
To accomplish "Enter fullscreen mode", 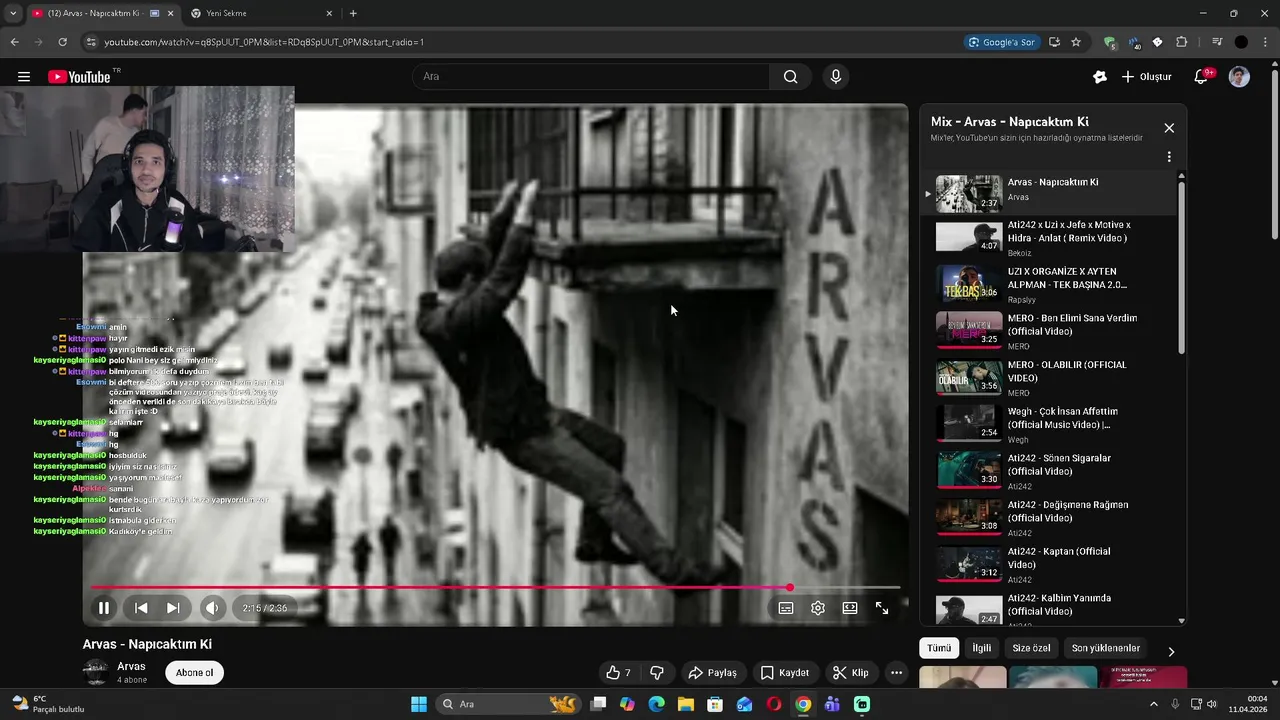I will (x=882, y=608).
